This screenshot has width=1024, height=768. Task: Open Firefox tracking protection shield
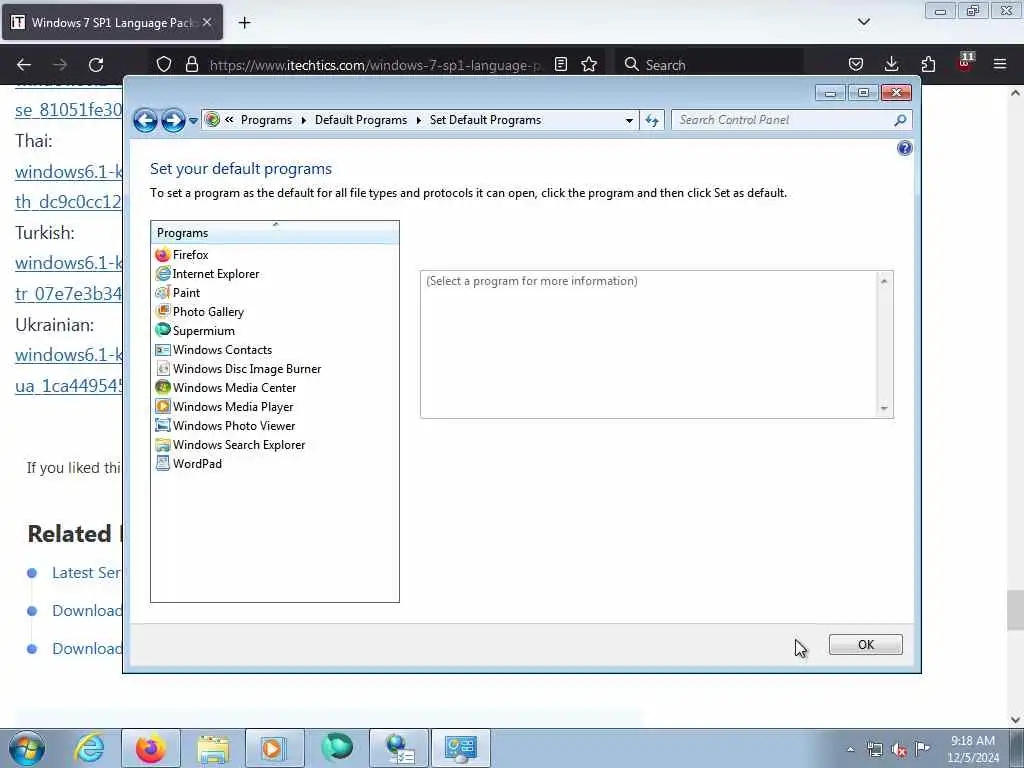tap(164, 64)
